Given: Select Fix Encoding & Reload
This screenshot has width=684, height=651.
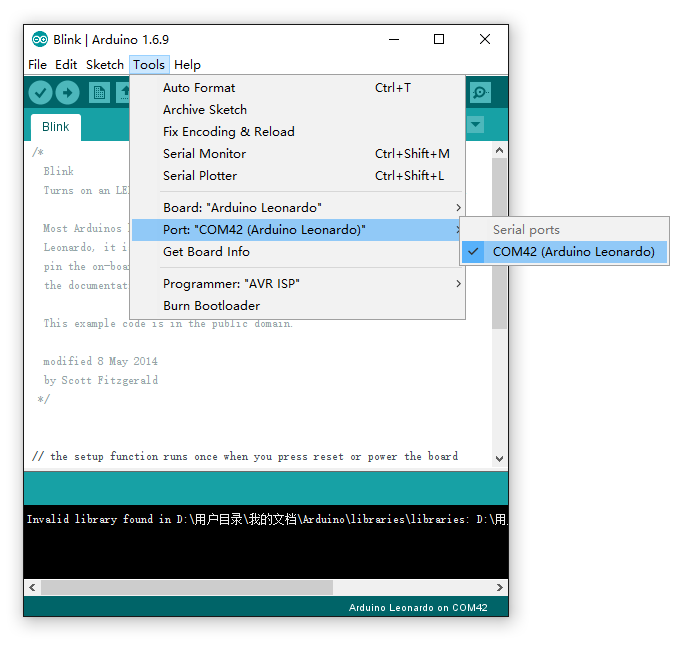Looking at the screenshot, I should pyautogui.click(x=298, y=132).
